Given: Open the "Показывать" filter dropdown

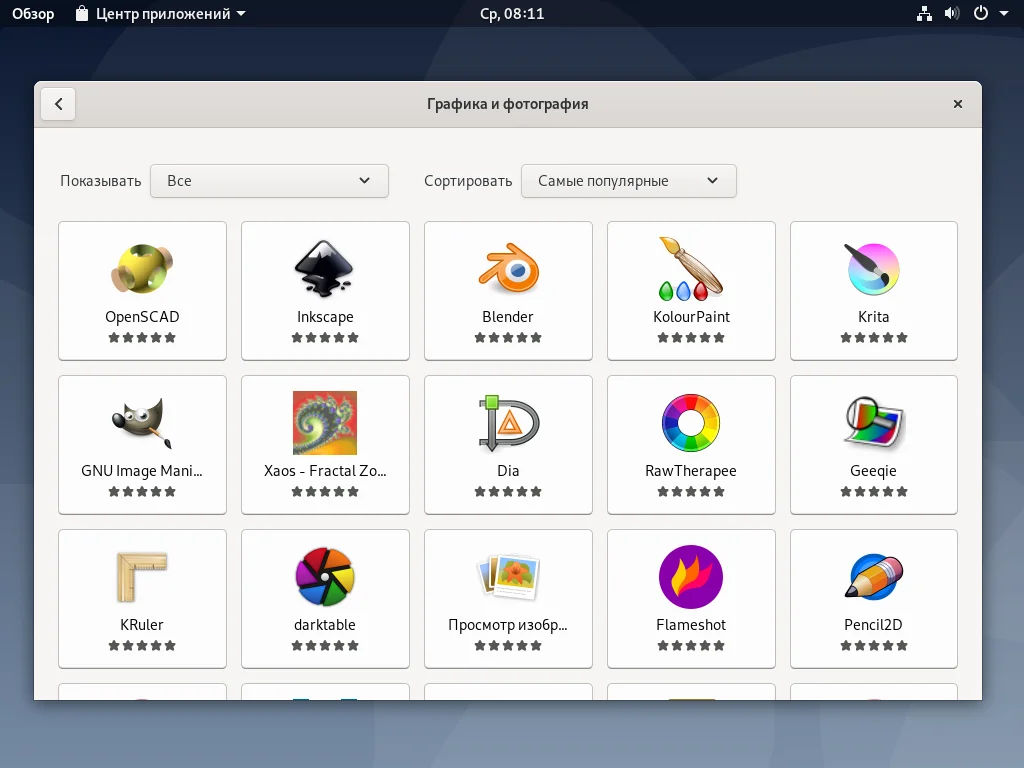Looking at the screenshot, I should pyautogui.click(x=269, y=181).
